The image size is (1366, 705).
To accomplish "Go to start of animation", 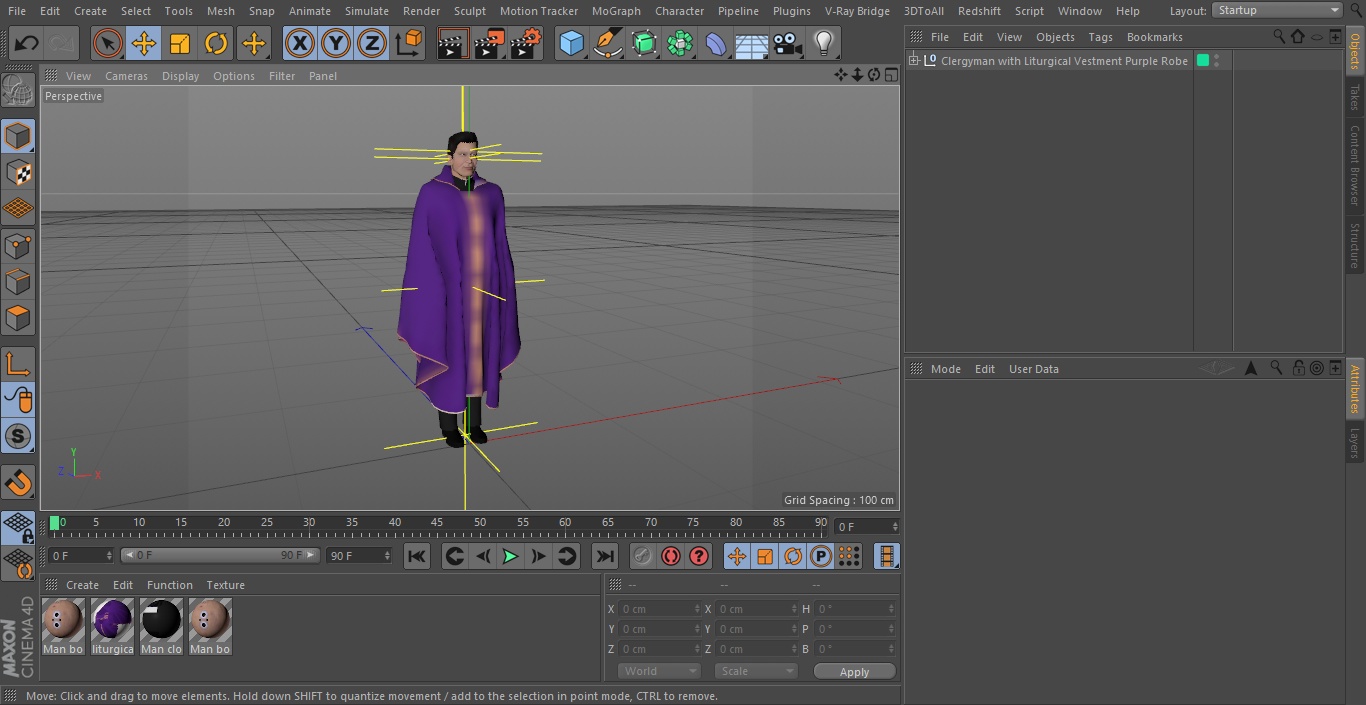I will 417,556.
